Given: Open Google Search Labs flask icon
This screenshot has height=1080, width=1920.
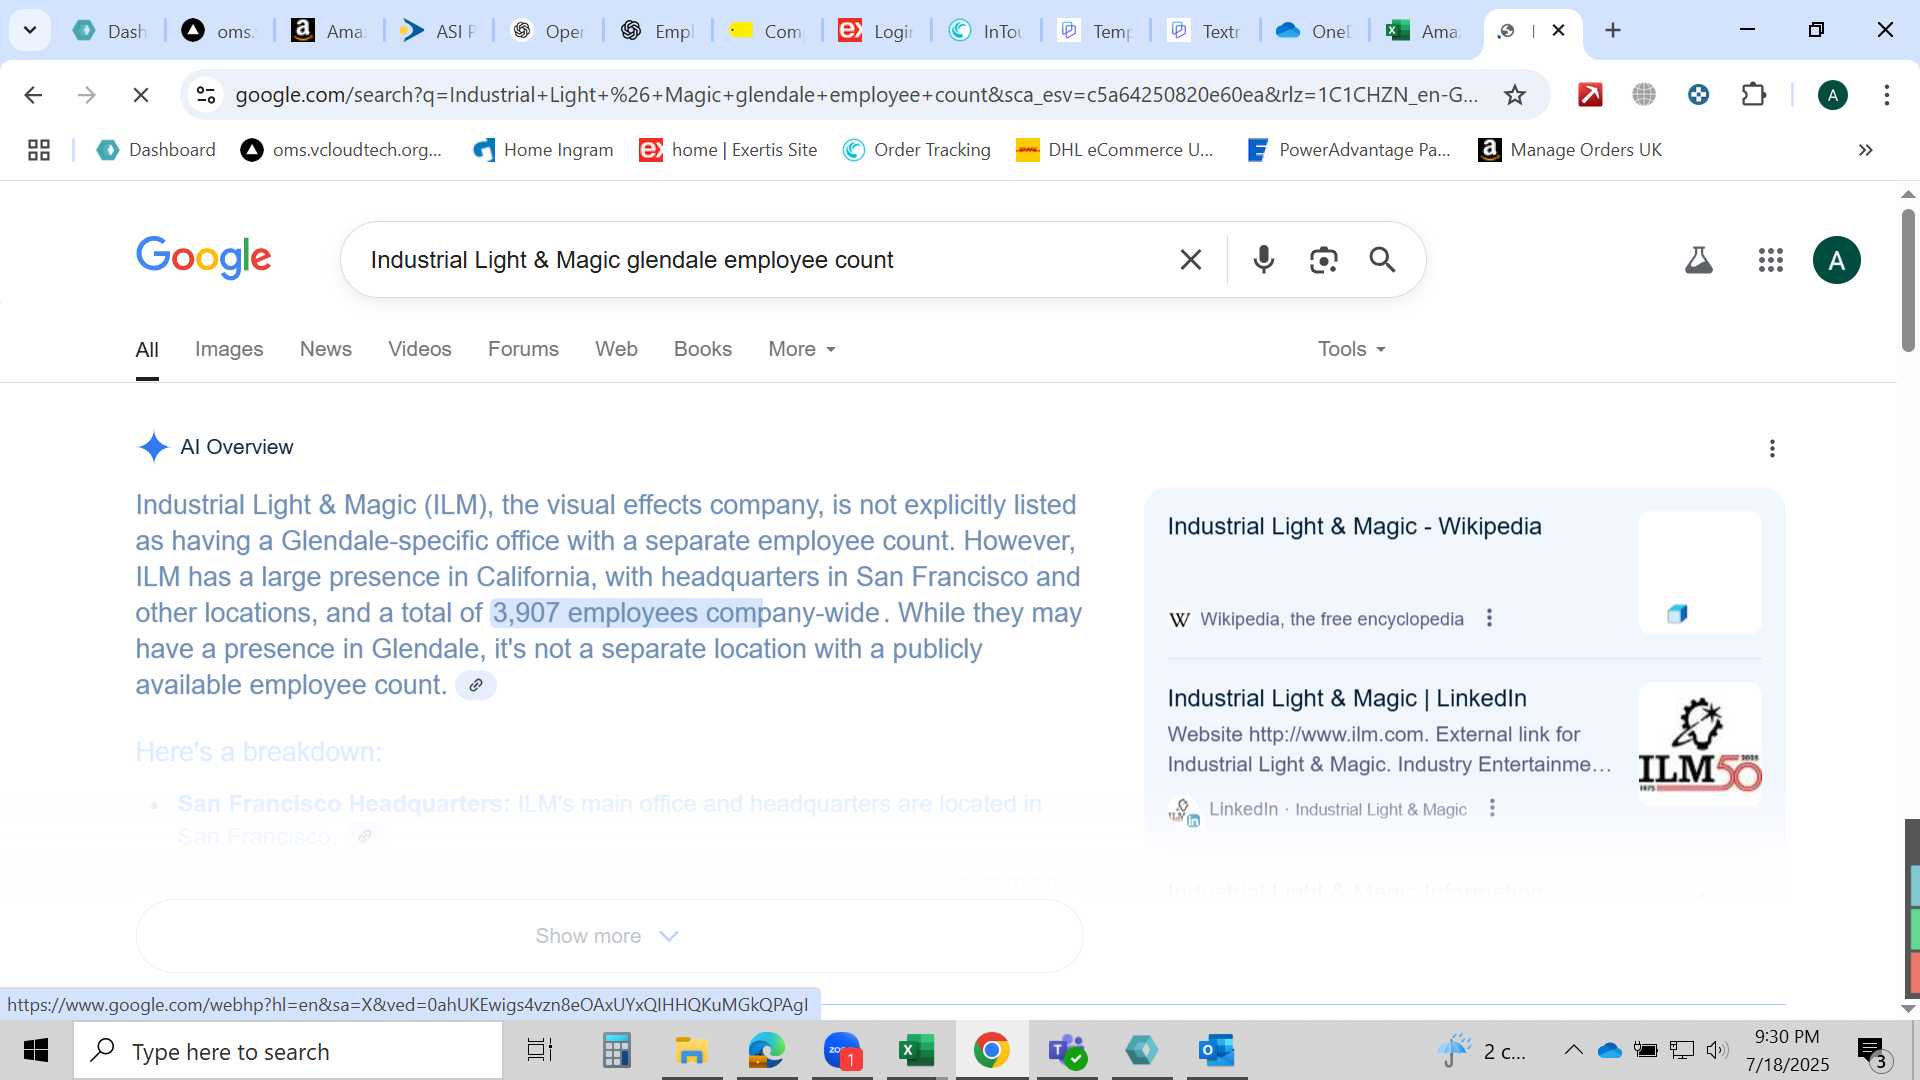Looking at the screenshot, I should pos(1698,260).
